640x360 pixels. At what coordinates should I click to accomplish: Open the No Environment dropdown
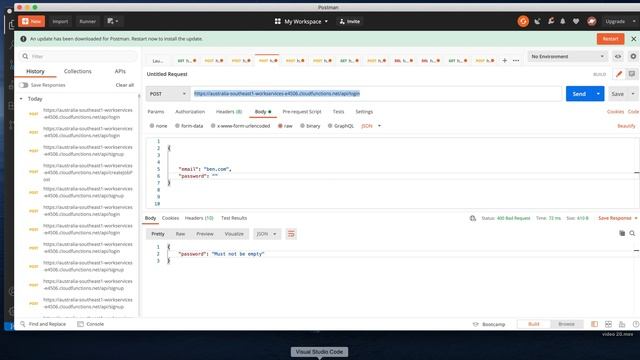[x=567, y=56]
